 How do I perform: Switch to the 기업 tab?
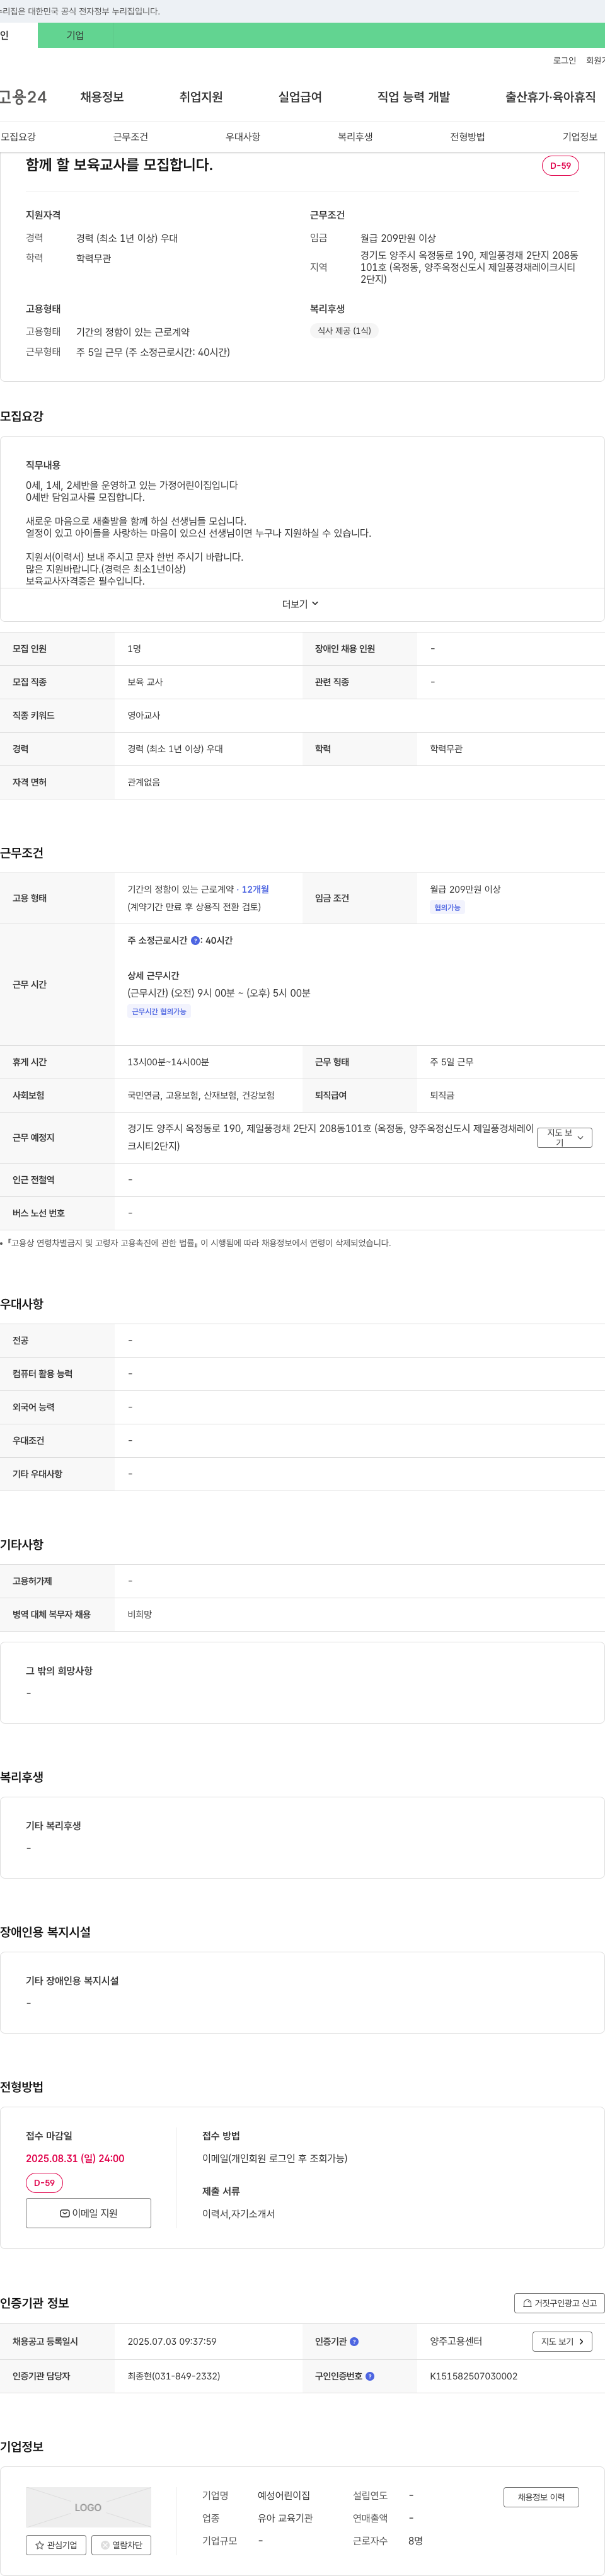coord(75,35)
